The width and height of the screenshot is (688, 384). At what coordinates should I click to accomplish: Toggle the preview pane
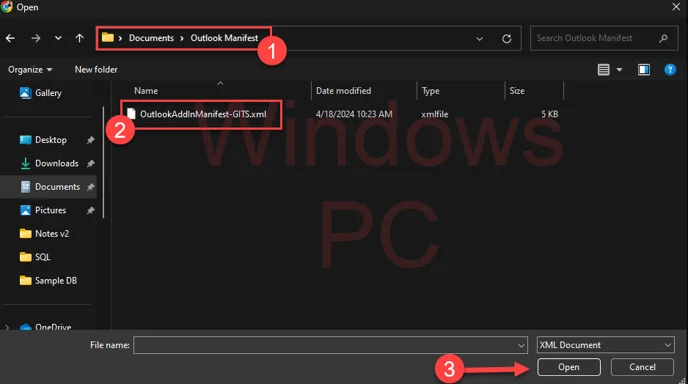pyautogui.click(x=644, y=70)
